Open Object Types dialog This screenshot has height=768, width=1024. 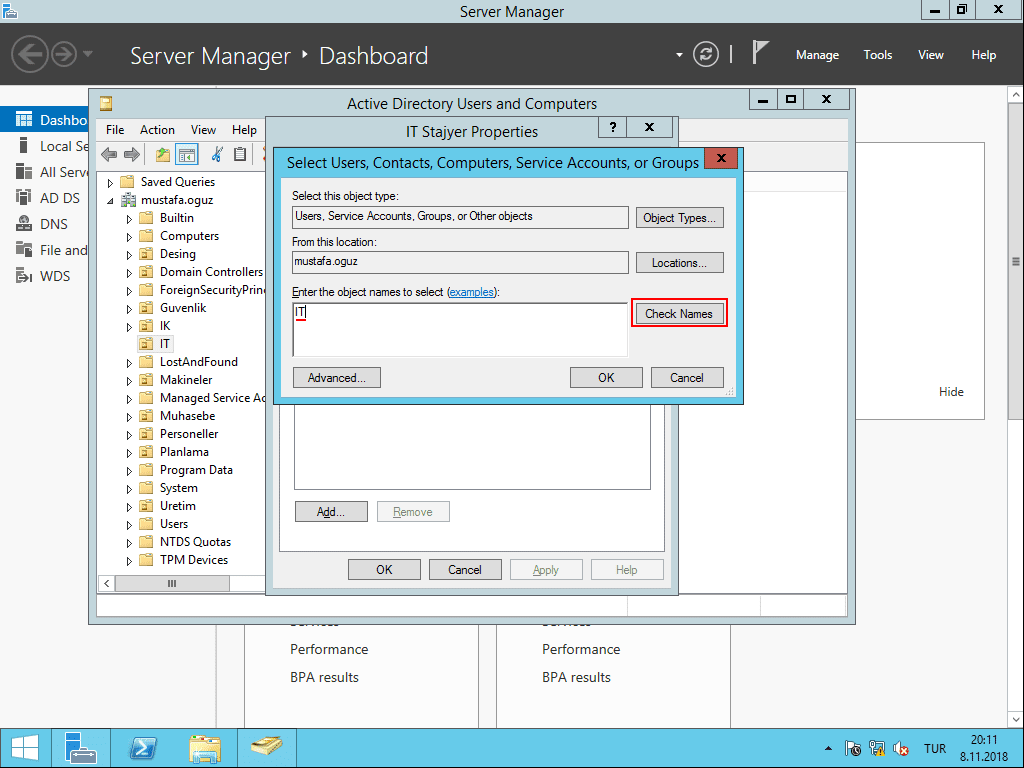[x=679, y=217]
